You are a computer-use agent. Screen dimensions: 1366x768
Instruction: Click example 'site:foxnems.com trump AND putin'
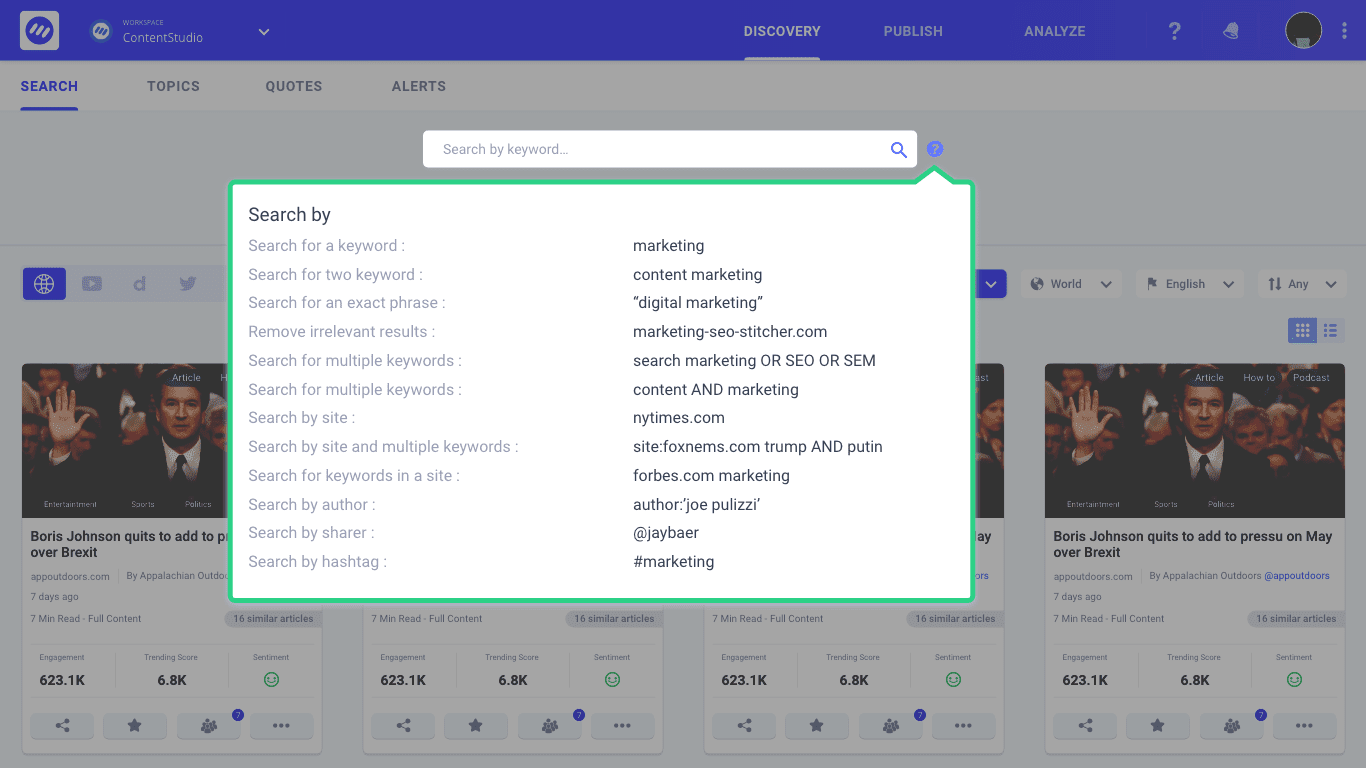(x=758, y=447)
